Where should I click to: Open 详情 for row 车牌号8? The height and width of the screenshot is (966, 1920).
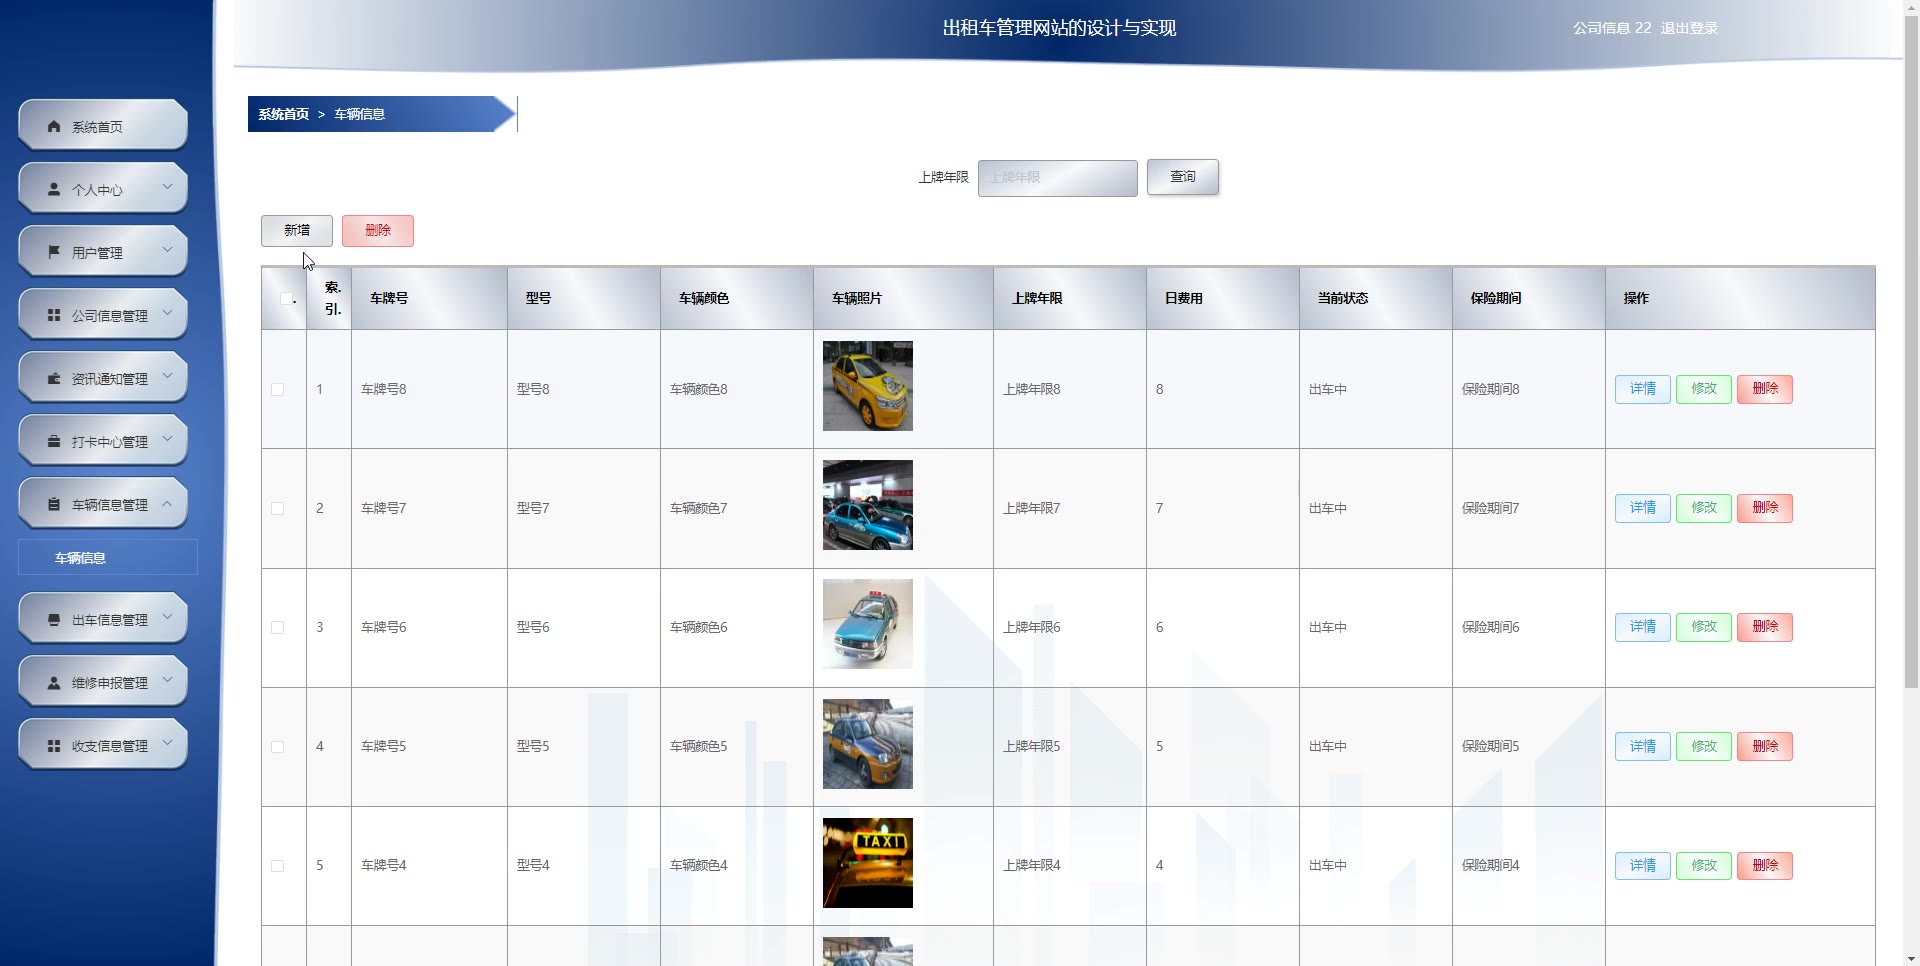click(1643, 389)
